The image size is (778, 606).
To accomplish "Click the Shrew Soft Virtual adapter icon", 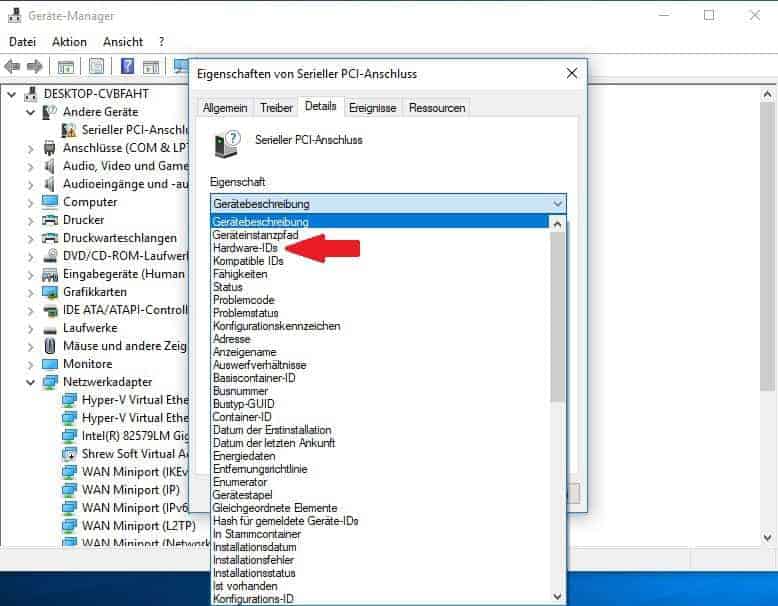I will point(69,454).
